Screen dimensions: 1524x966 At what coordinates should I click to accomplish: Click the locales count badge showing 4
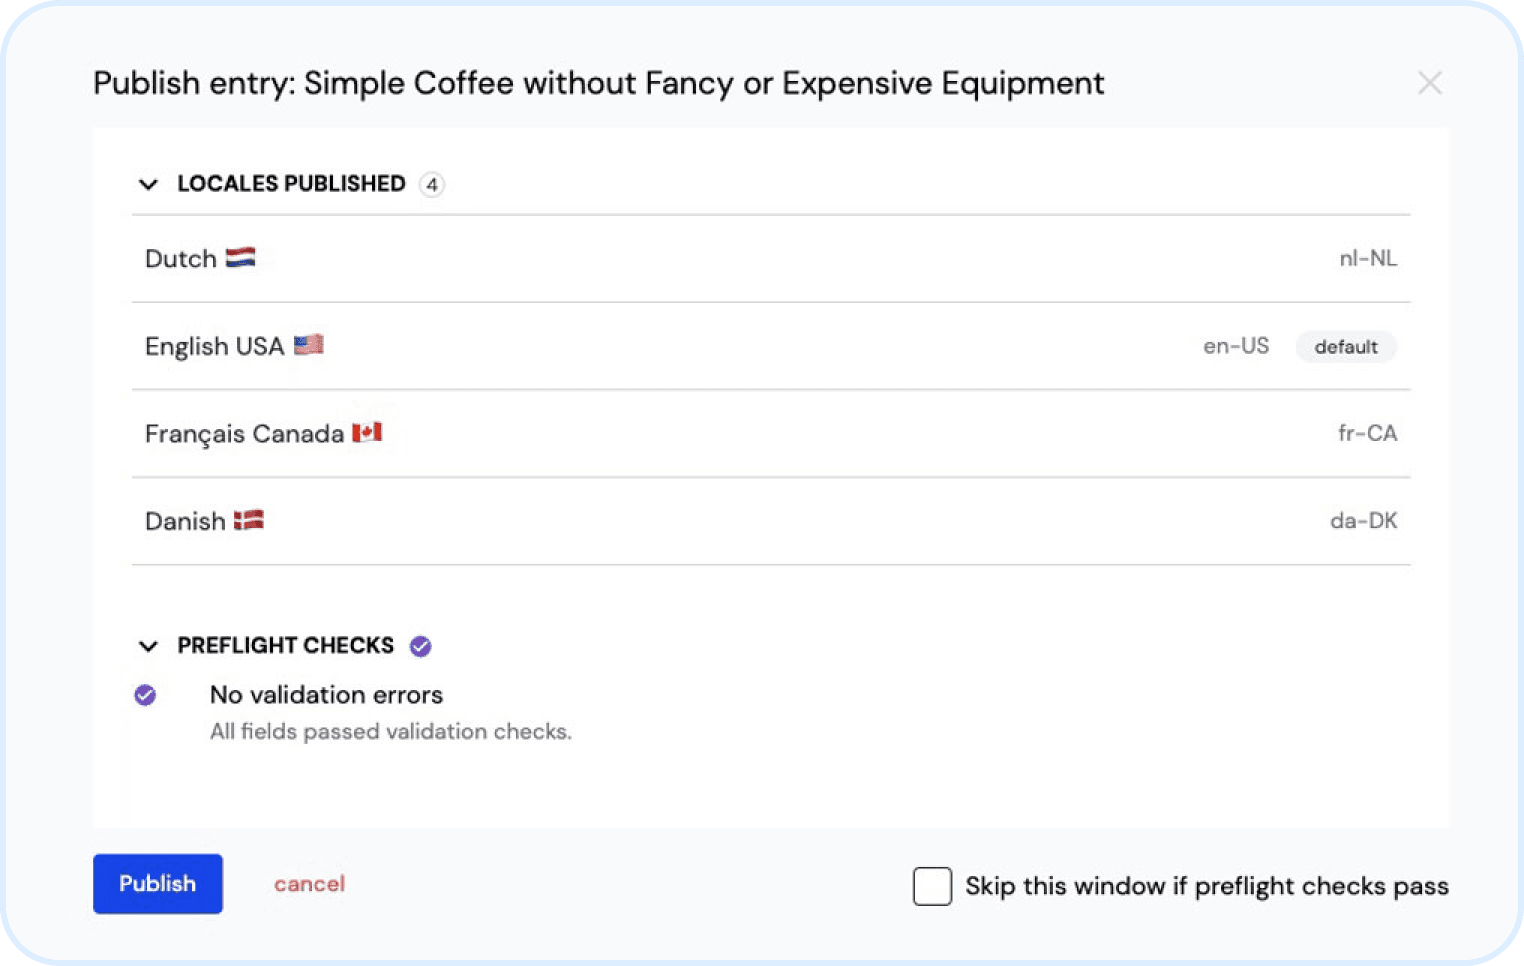tap(432, 184)
